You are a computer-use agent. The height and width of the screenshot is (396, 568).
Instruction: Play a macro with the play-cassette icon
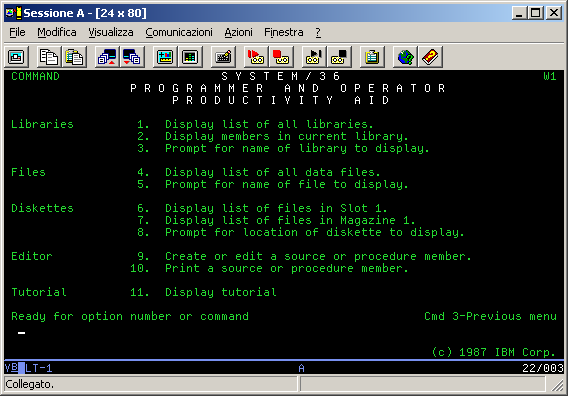[314, 57]
